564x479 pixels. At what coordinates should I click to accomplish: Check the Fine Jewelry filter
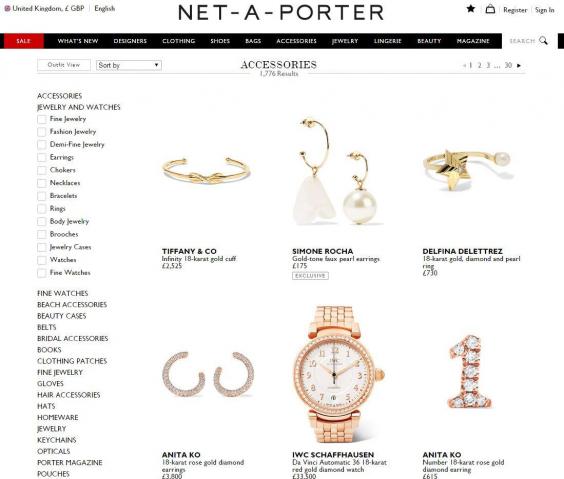(42, 119)
